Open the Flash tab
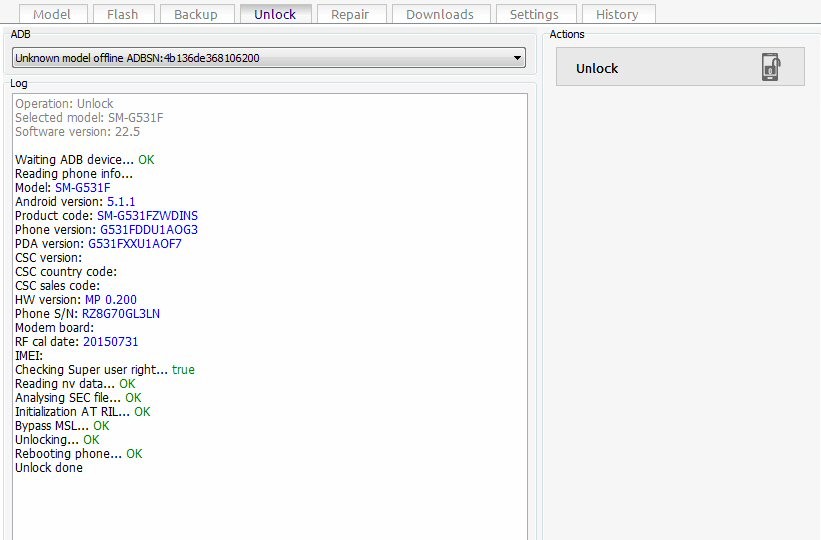Viewport: 821px width, 540px height. [x=123, y=14]
